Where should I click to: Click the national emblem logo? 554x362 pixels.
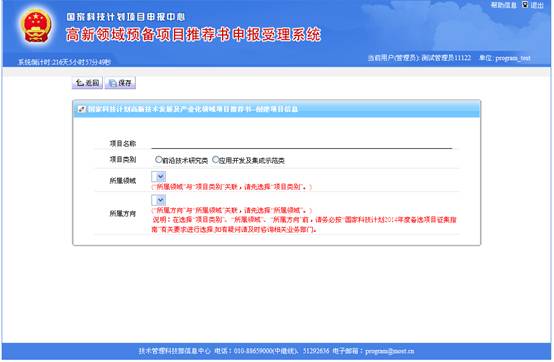click(36, 26)
